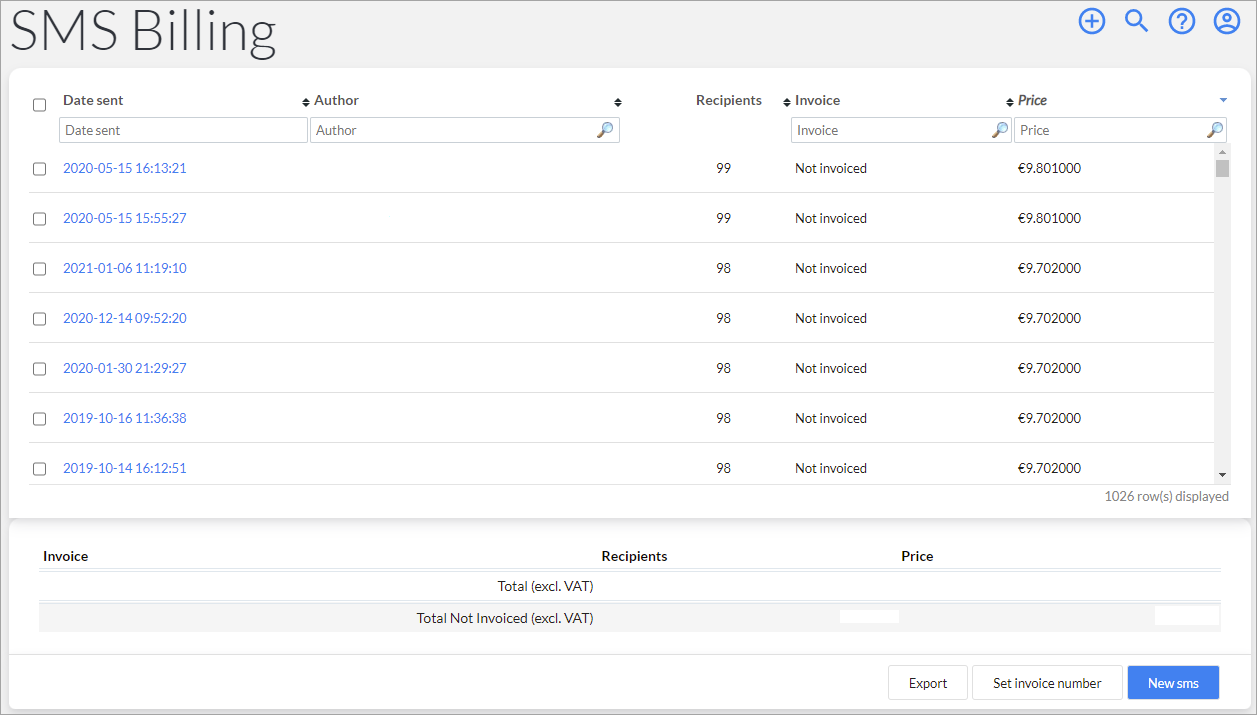The height and width of the screenshot is (715, 1257).
Task: Click the italic Price header of the top table
Action: tap(1032, 100)
